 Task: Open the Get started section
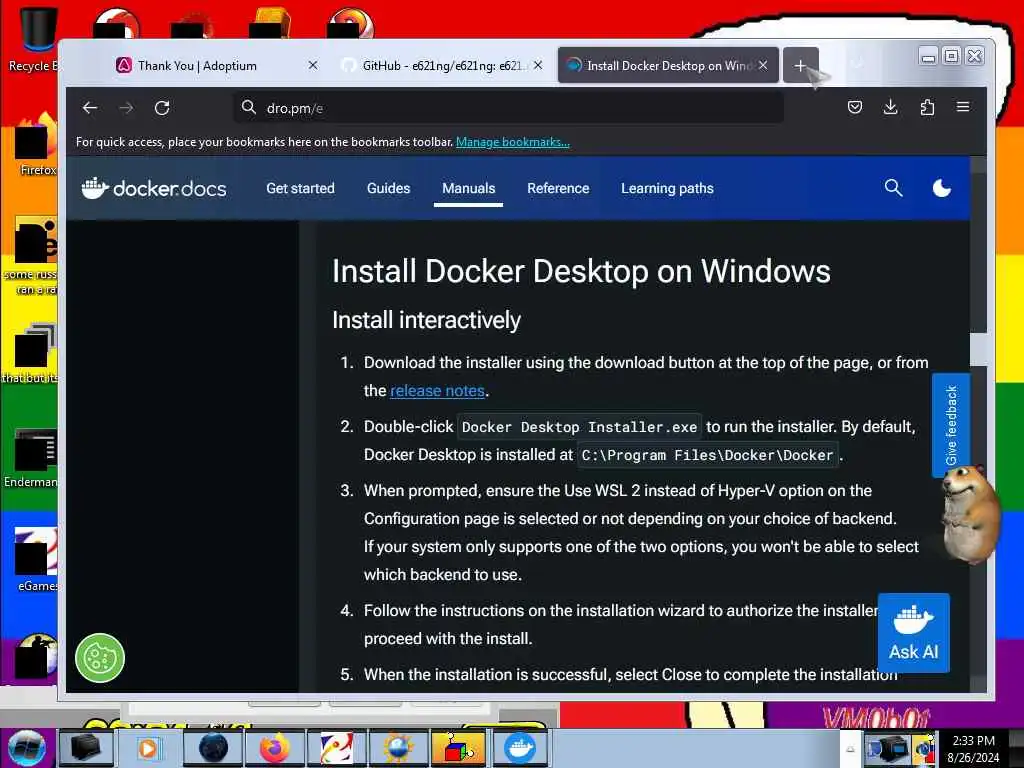click(300, 188)
